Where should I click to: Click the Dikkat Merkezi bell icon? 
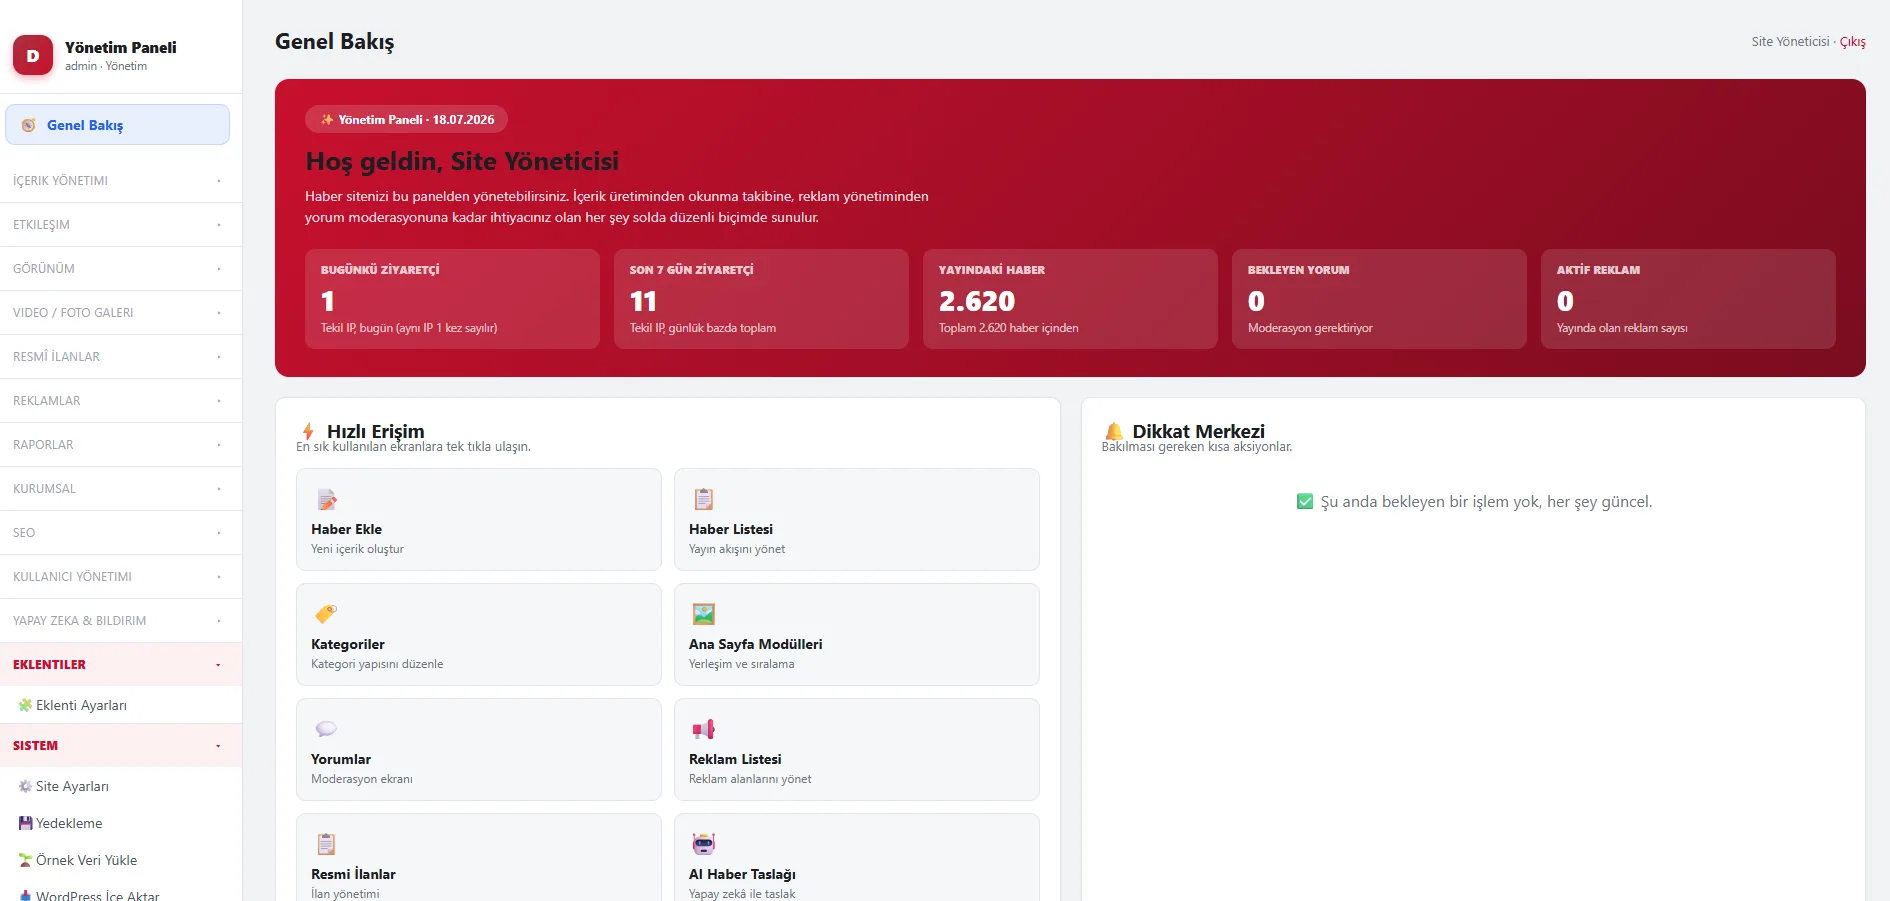pos(1114,431)
